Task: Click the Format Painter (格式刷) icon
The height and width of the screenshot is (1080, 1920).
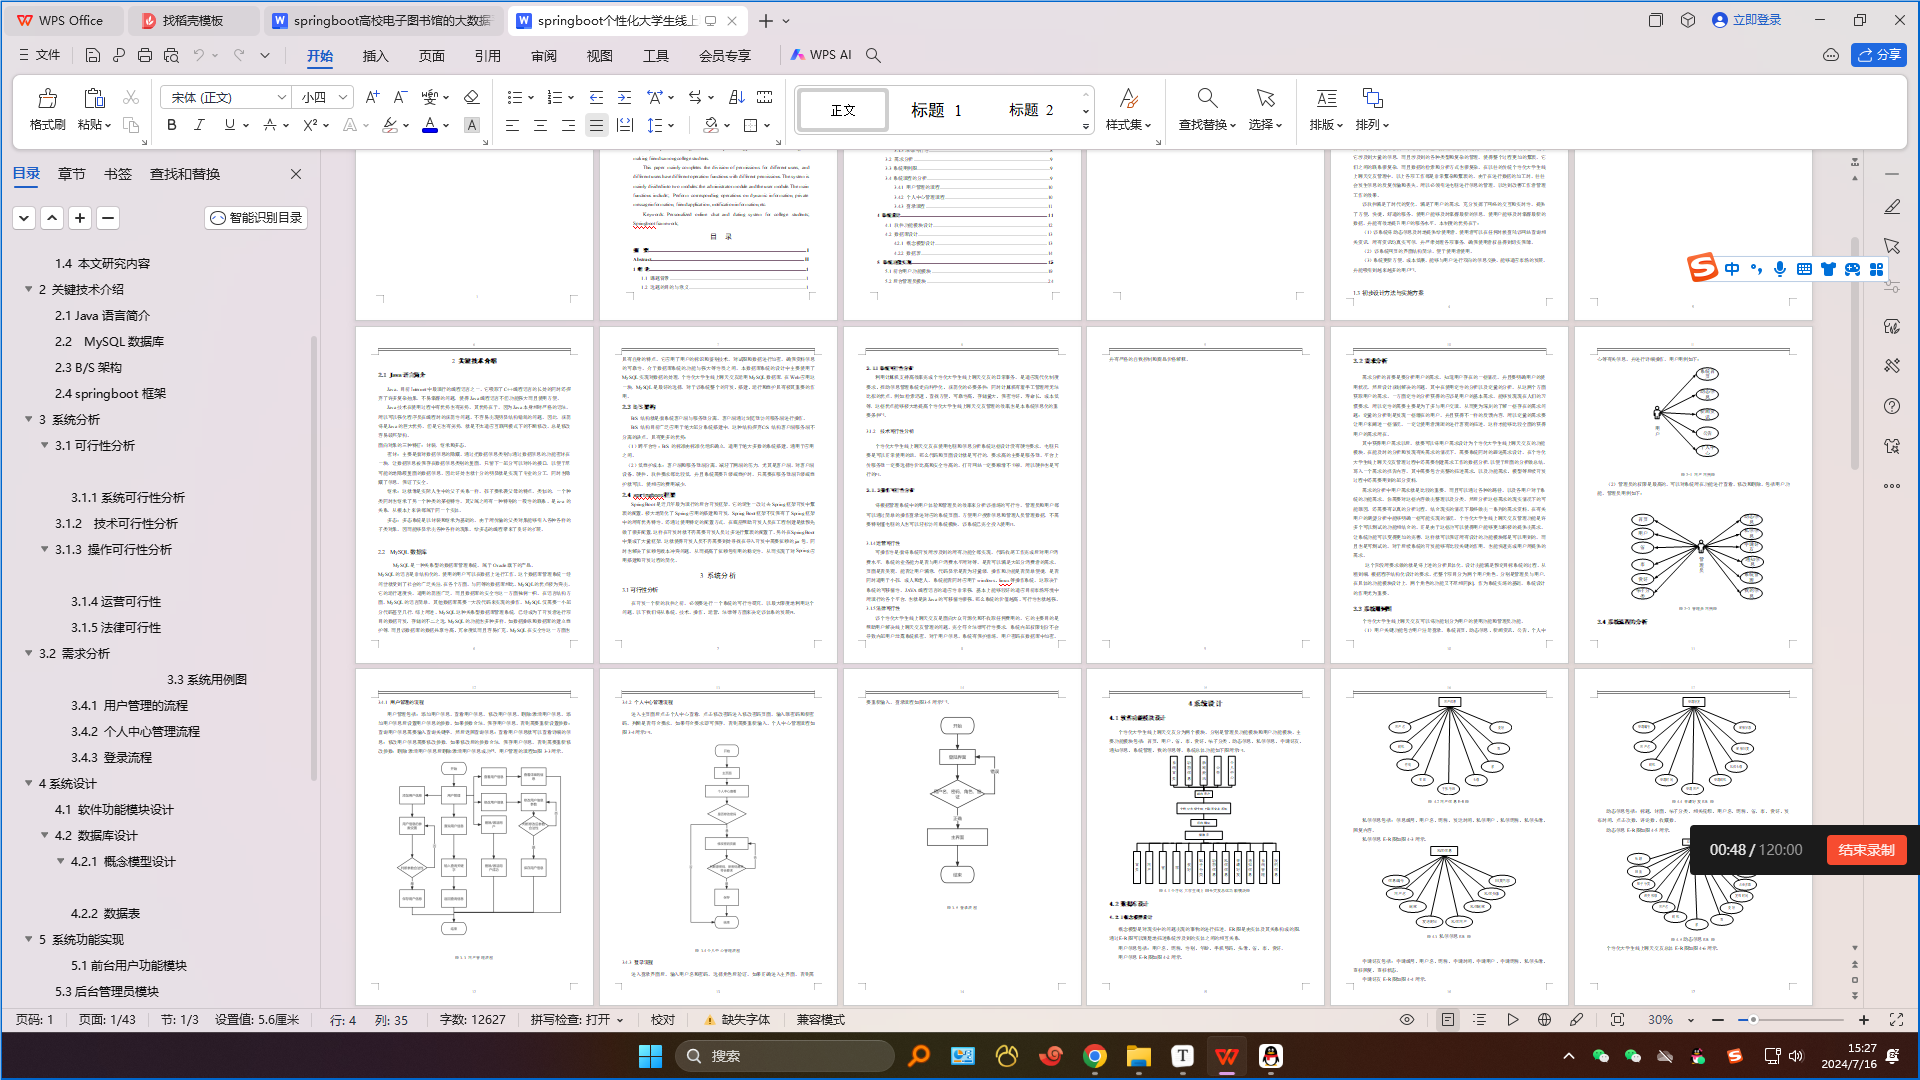Action: point(47,98)
